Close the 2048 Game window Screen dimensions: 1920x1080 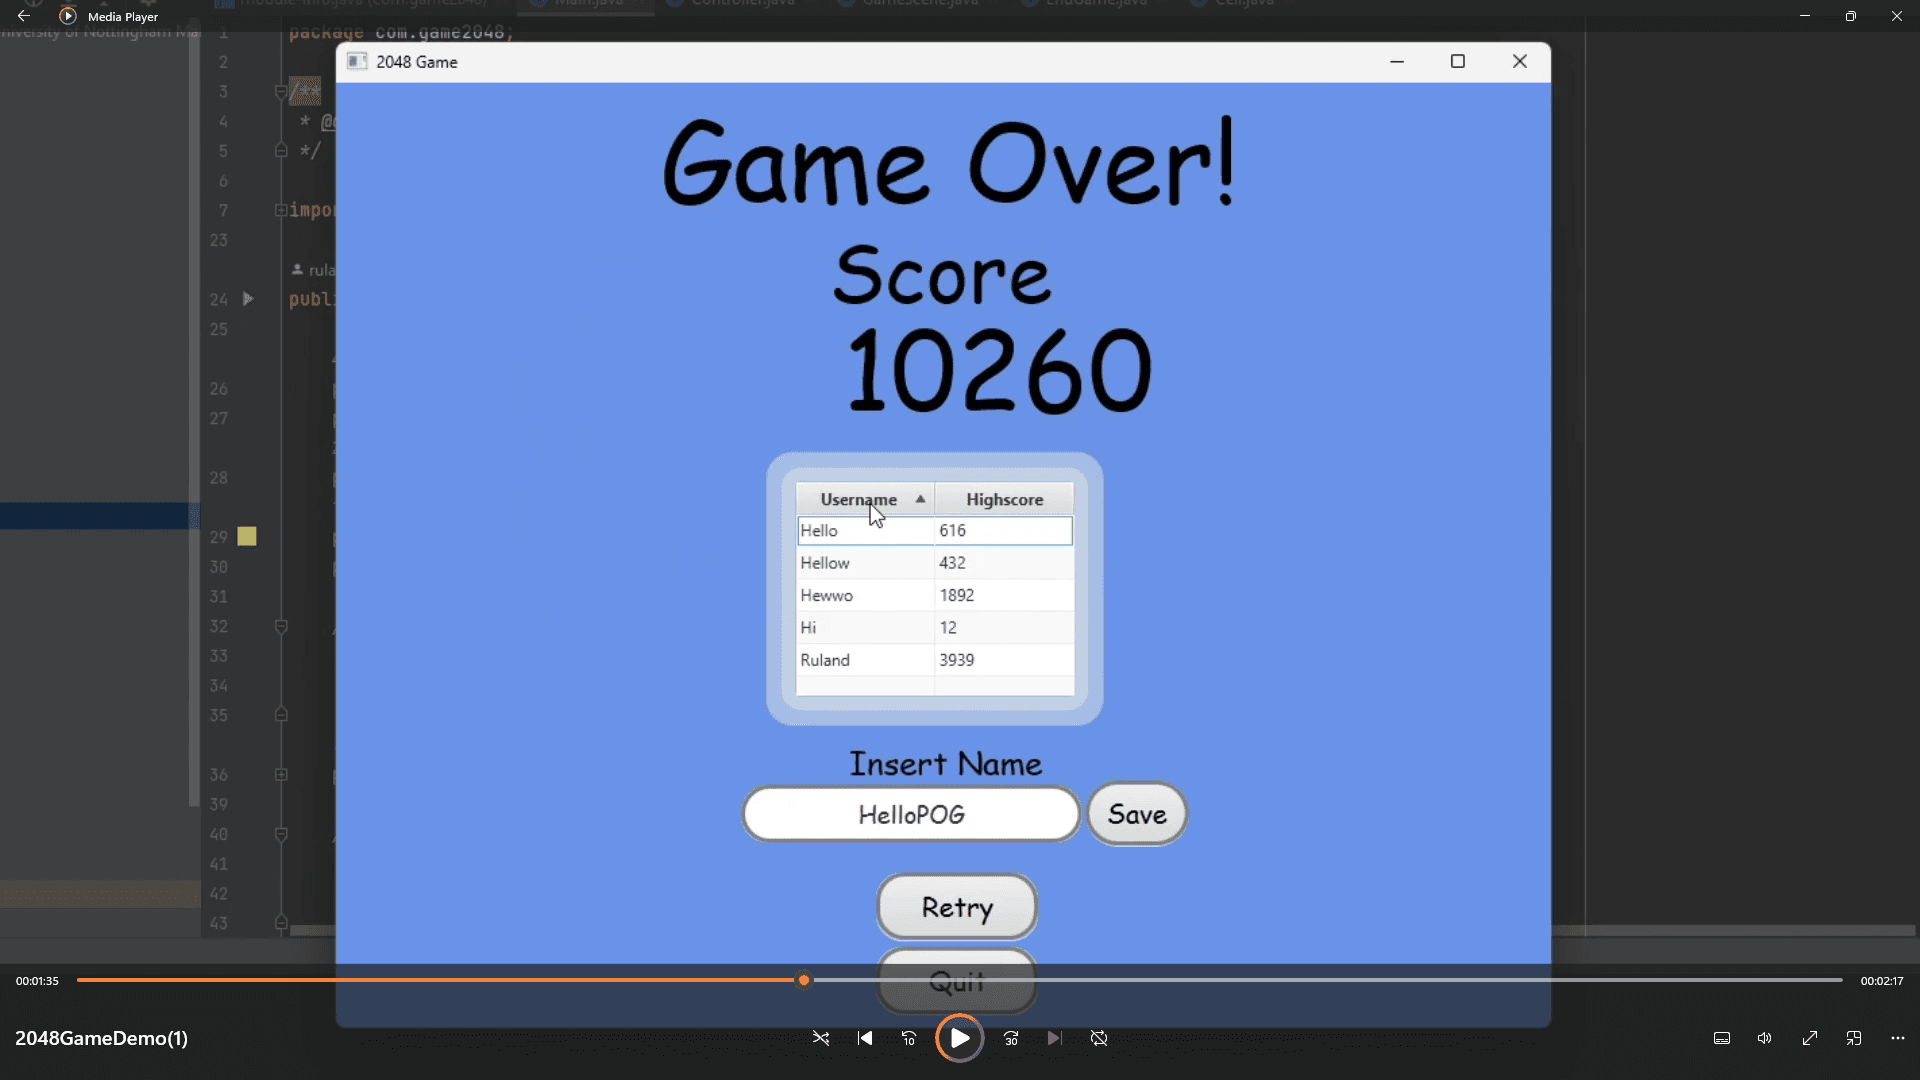tap(1520, 62)
